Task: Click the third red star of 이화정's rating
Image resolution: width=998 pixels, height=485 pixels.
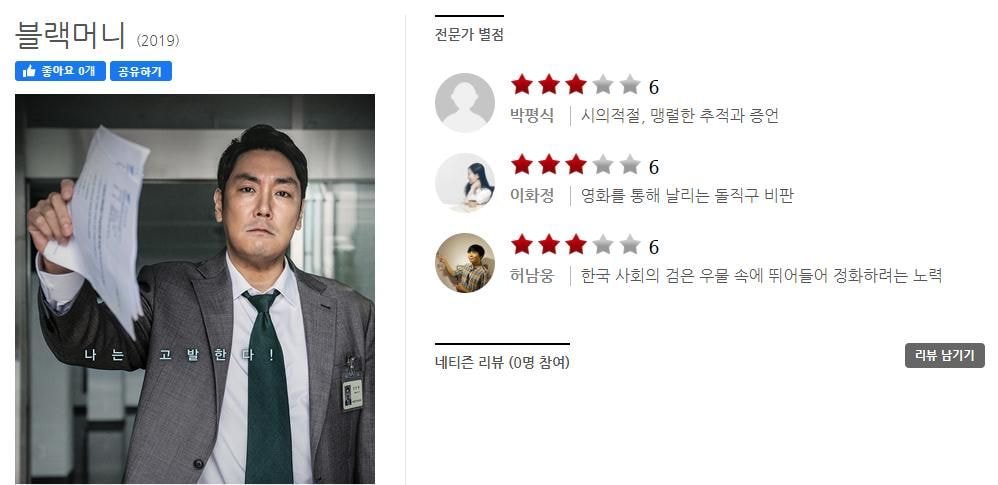Action: (575, 164)
